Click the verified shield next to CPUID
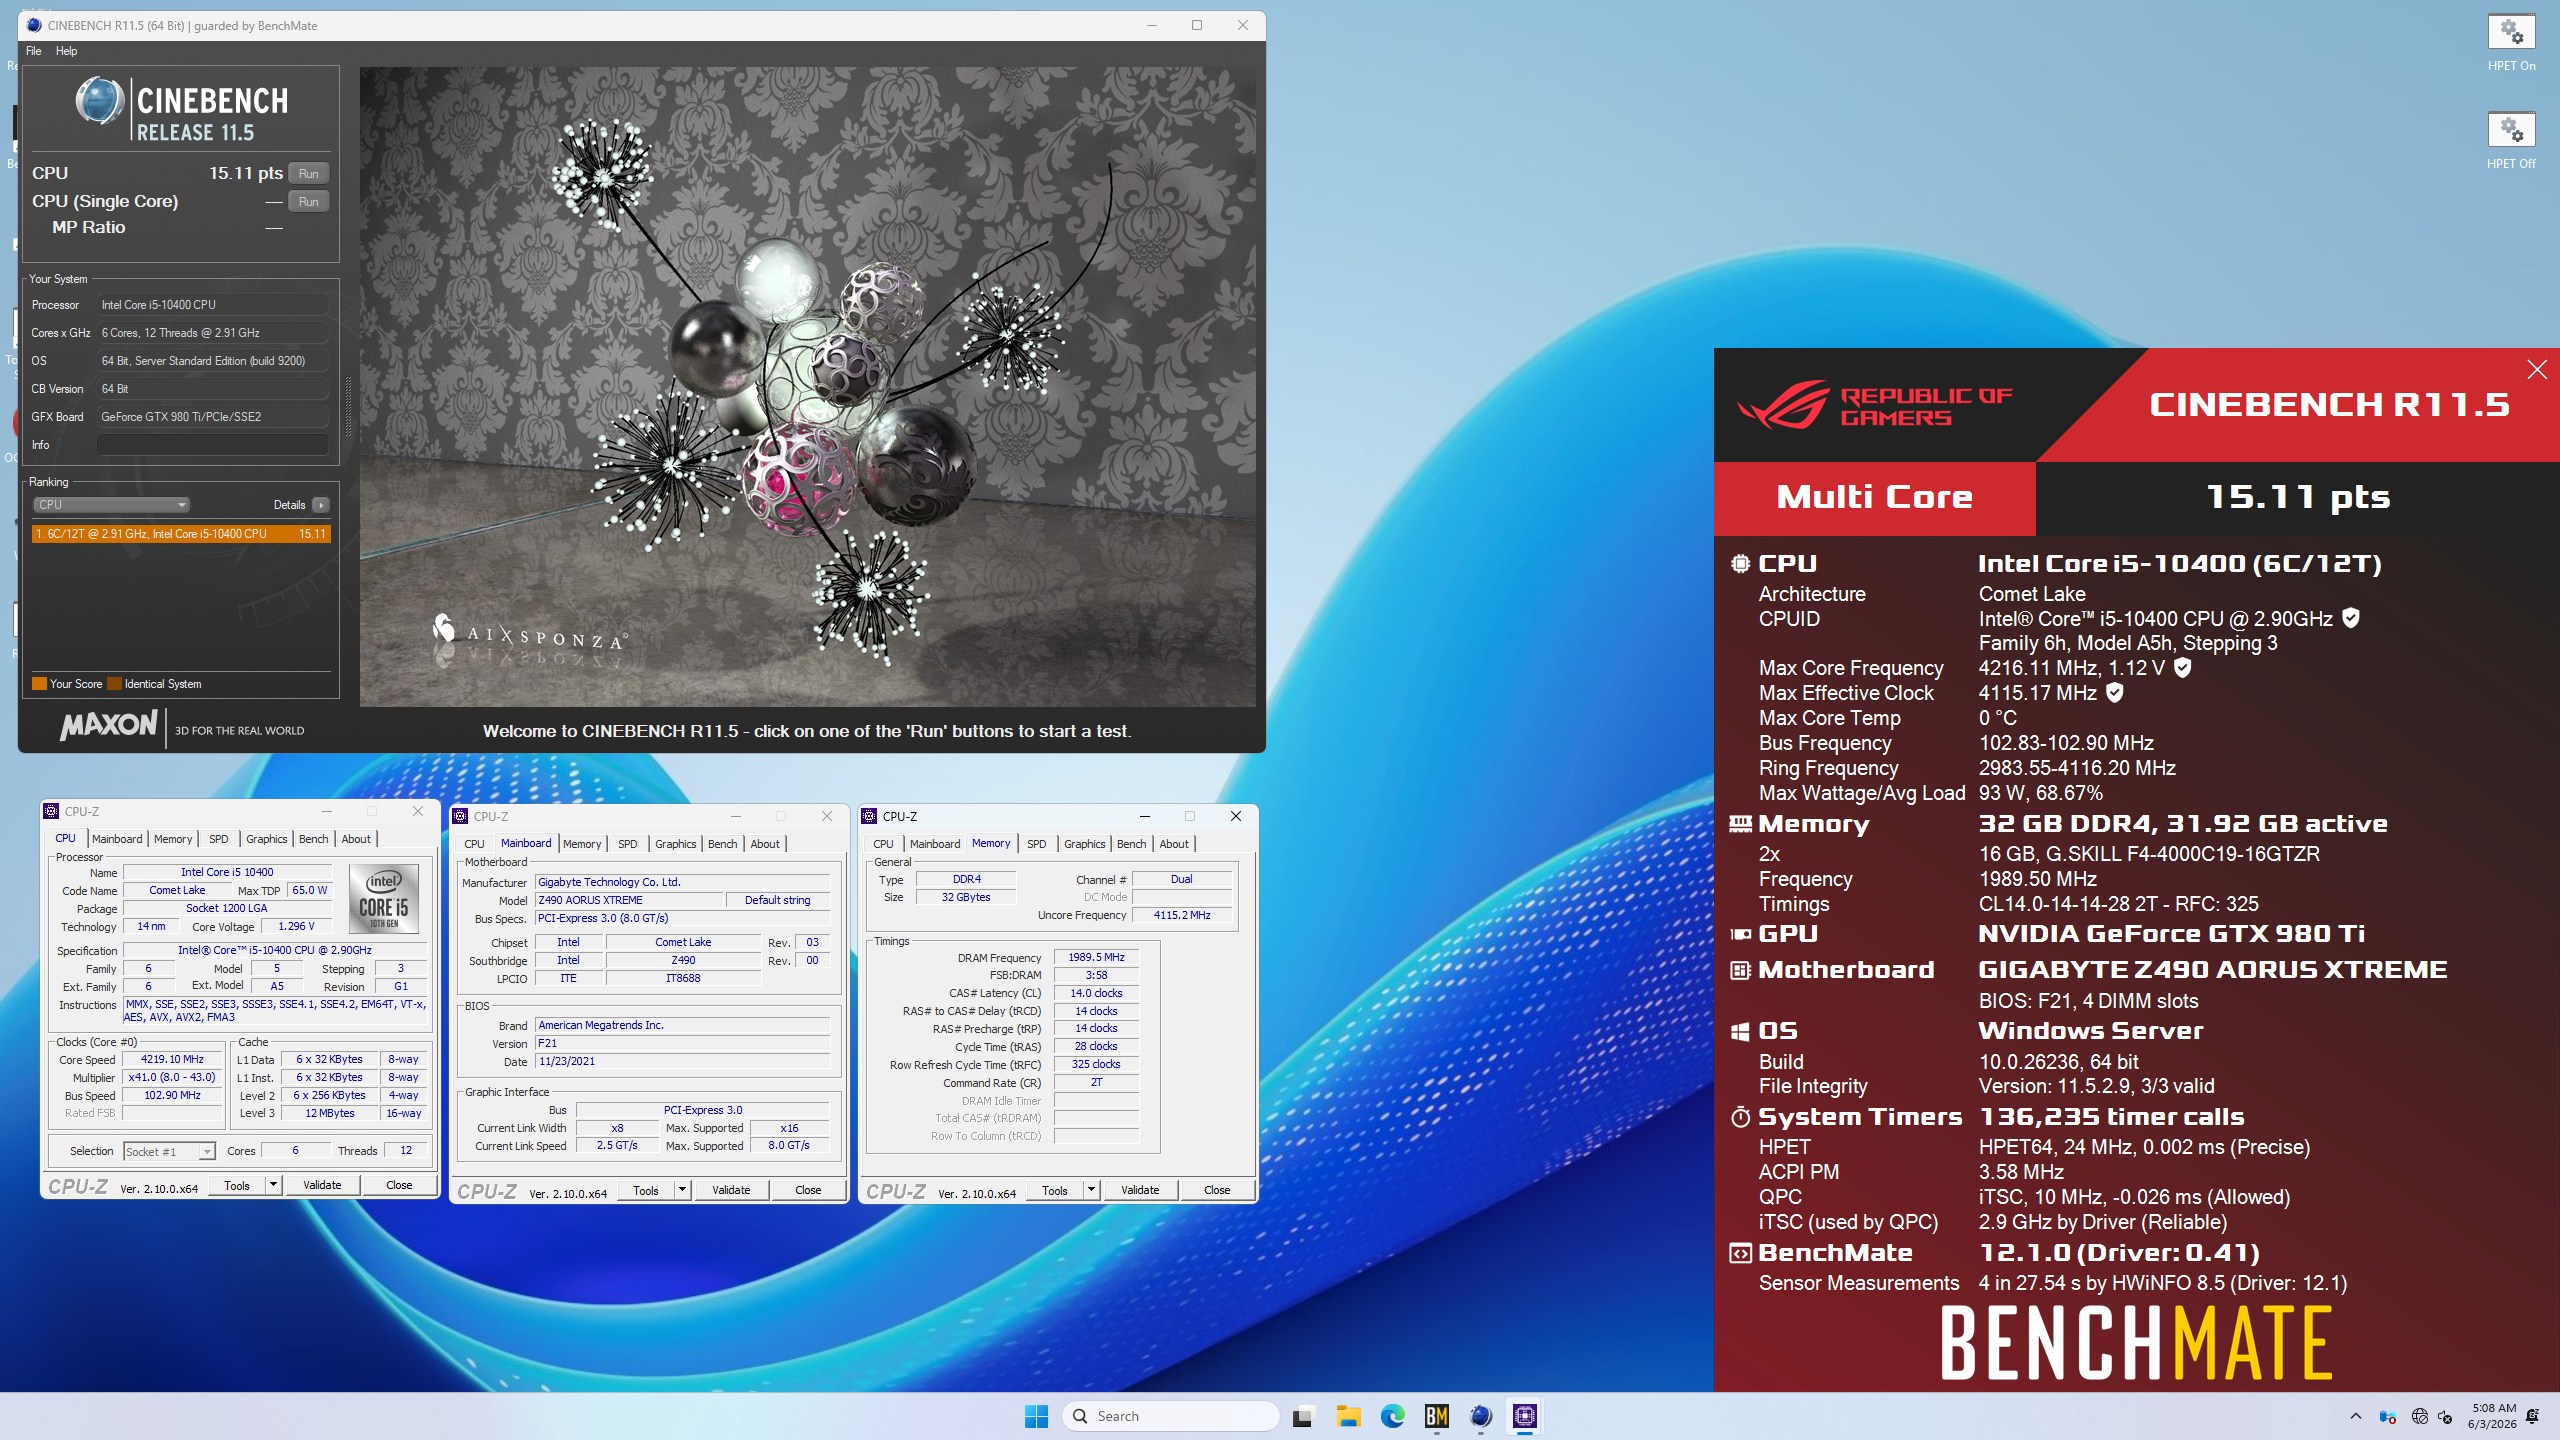 click(2351, 618)
